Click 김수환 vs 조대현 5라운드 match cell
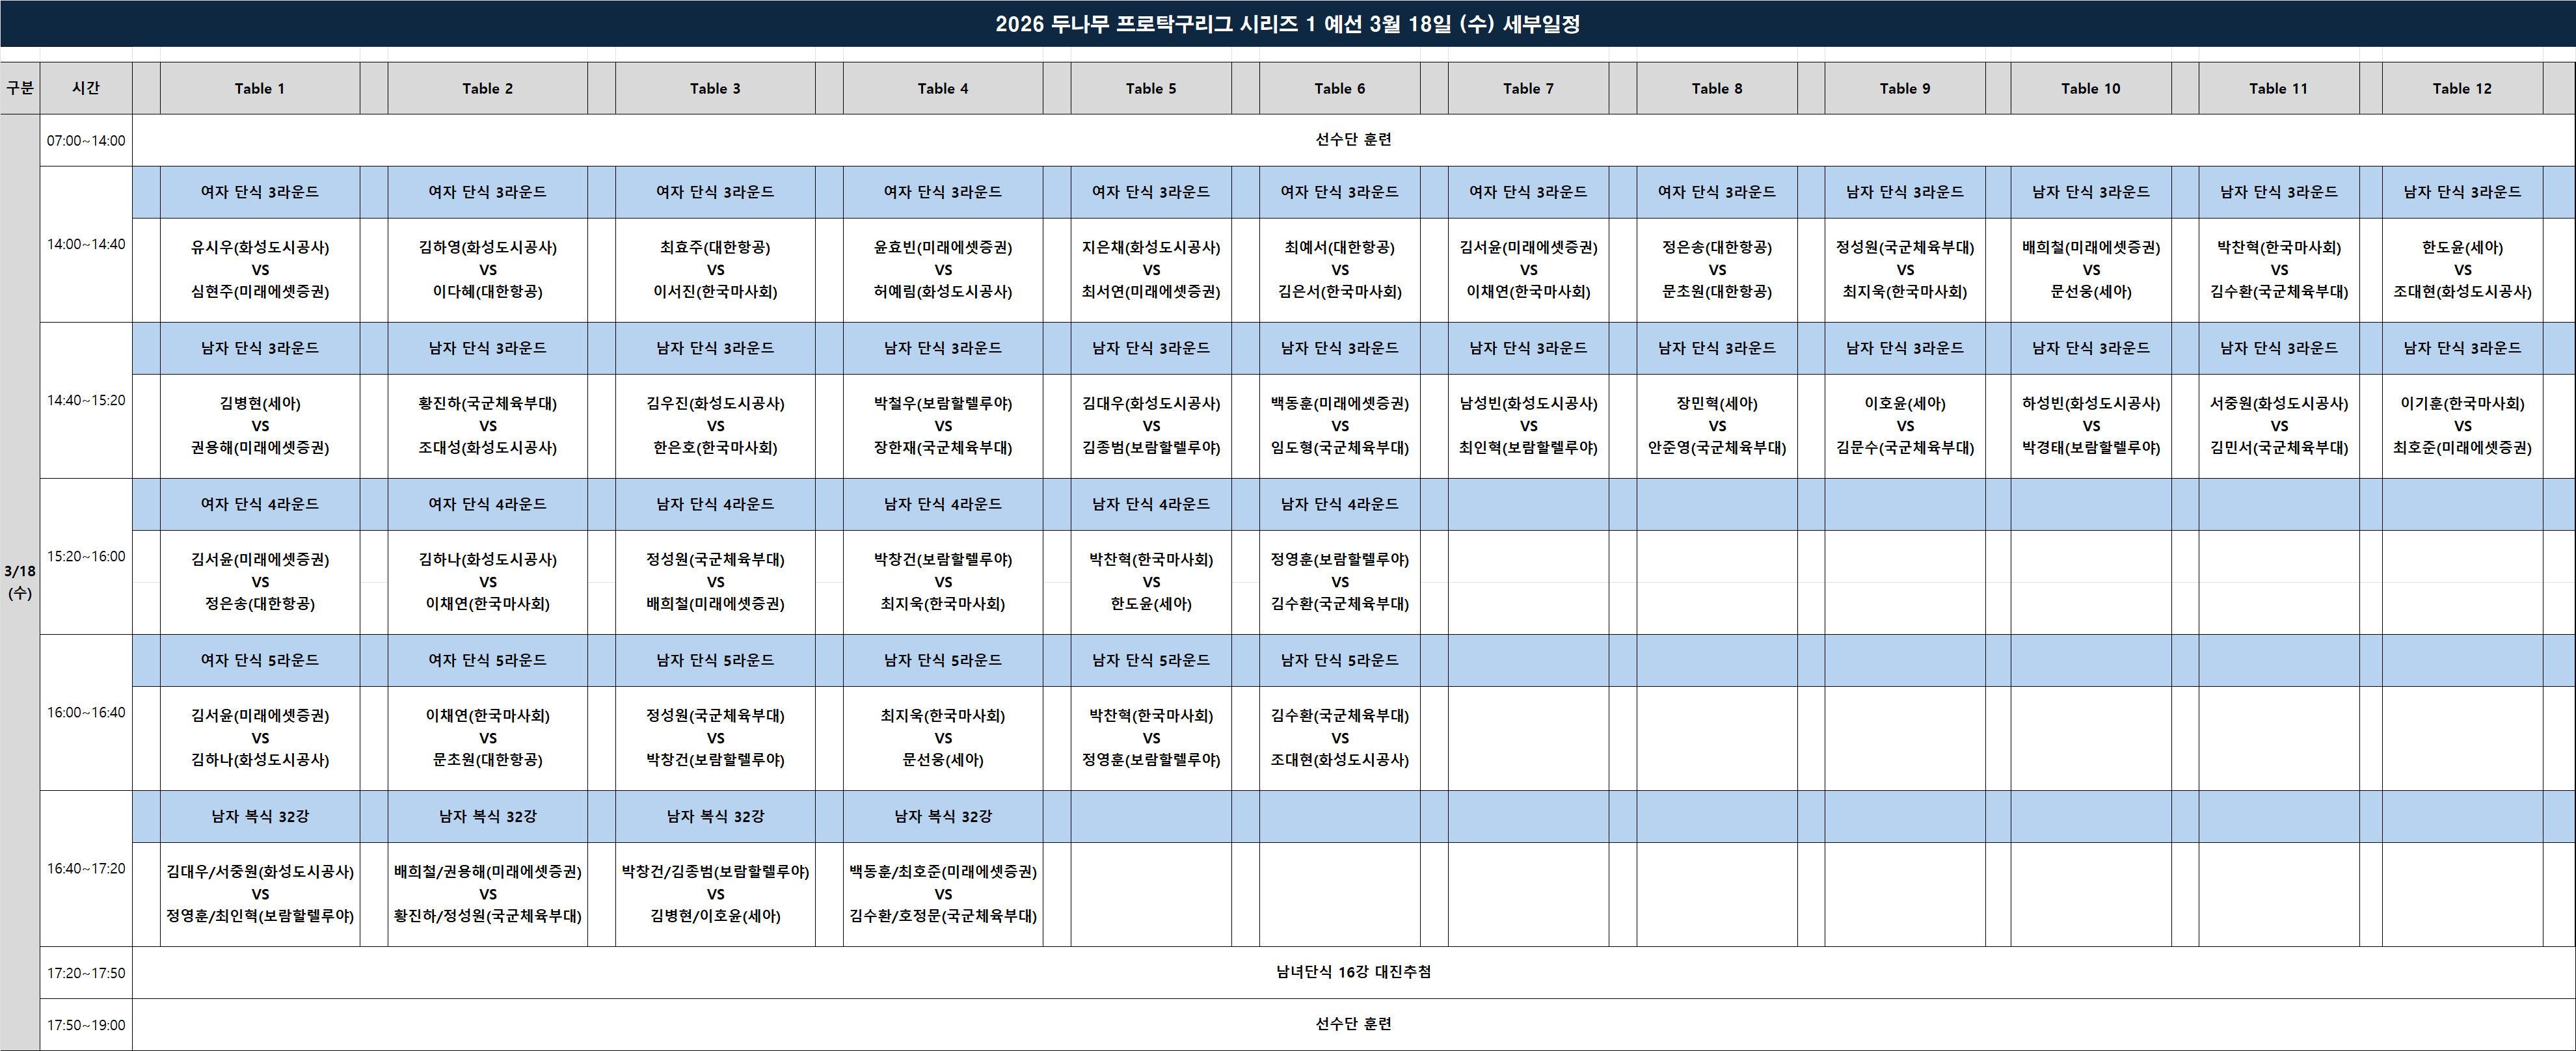The height and width of the screenshot is (1051, 2576). pyautogui.click(x=1339, y=738)
